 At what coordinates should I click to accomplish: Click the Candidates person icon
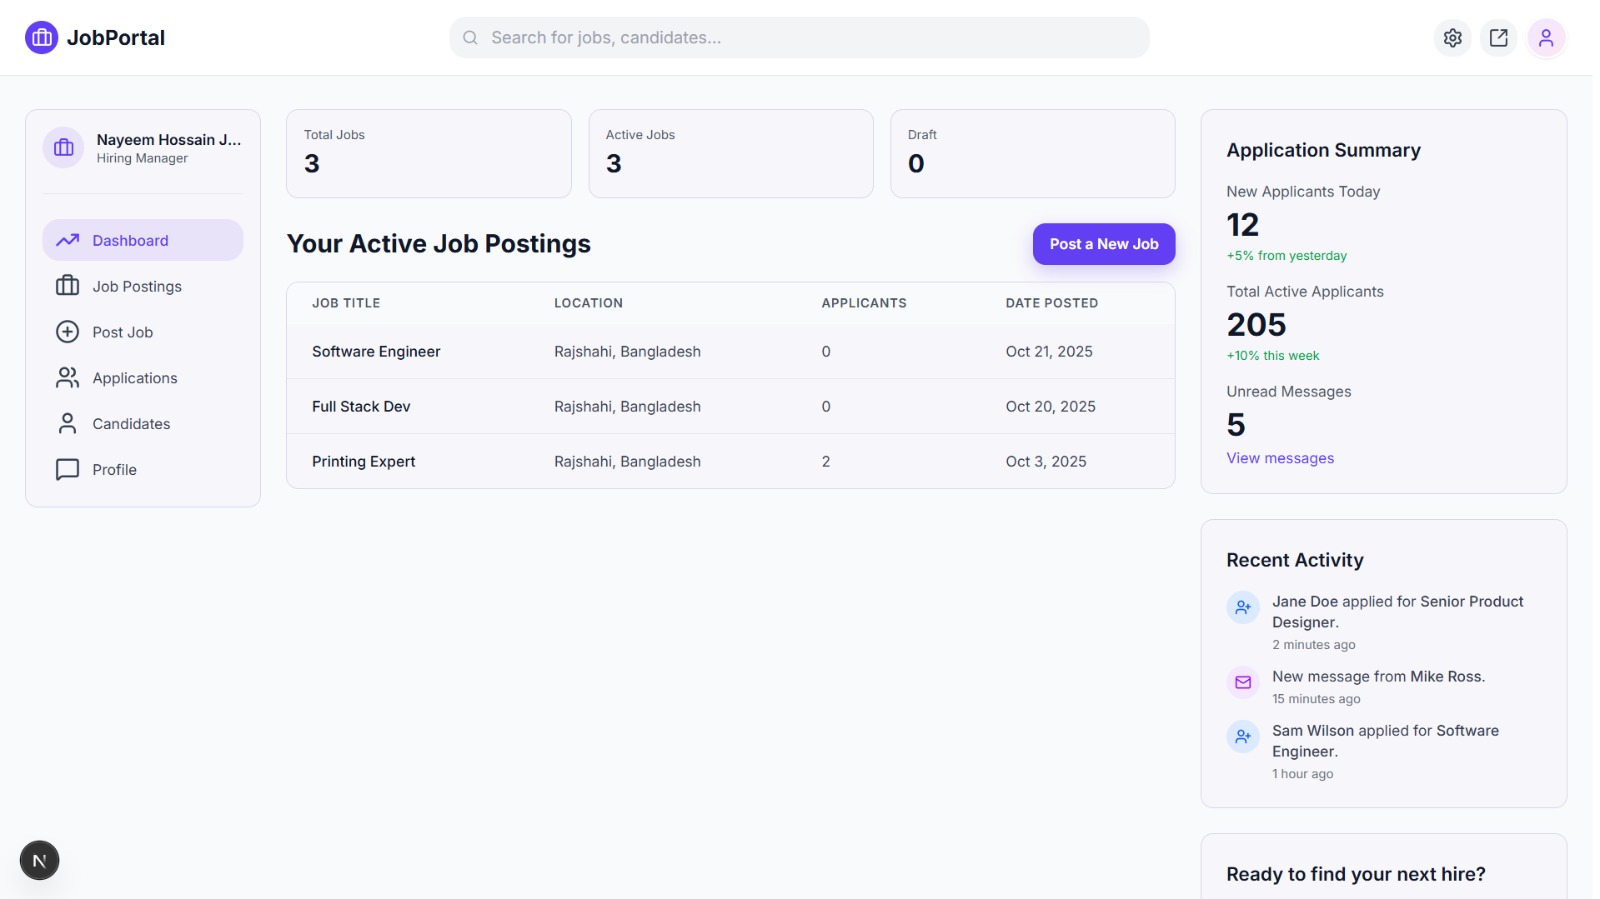[x=67, y=424]
